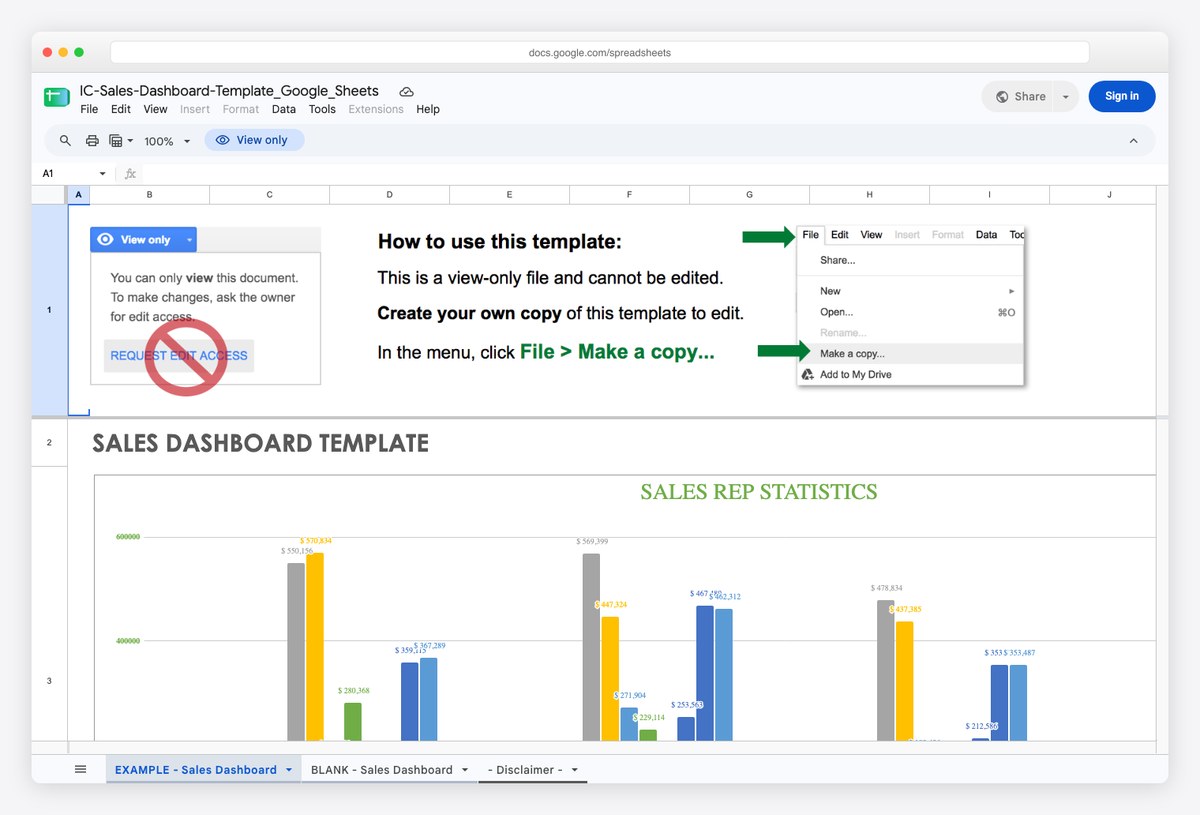
Task: Open EXAMPLE - Sales Dashboard tab menu arrow
Action: pyautogui.click(x=289, y=770)
